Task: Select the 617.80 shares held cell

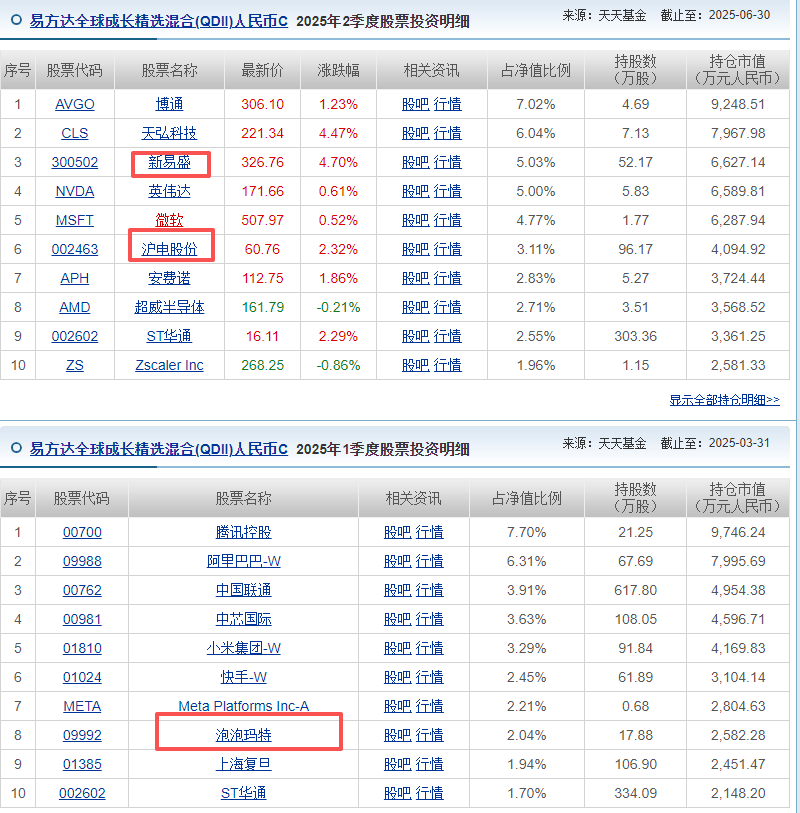Action: [636, 591]
